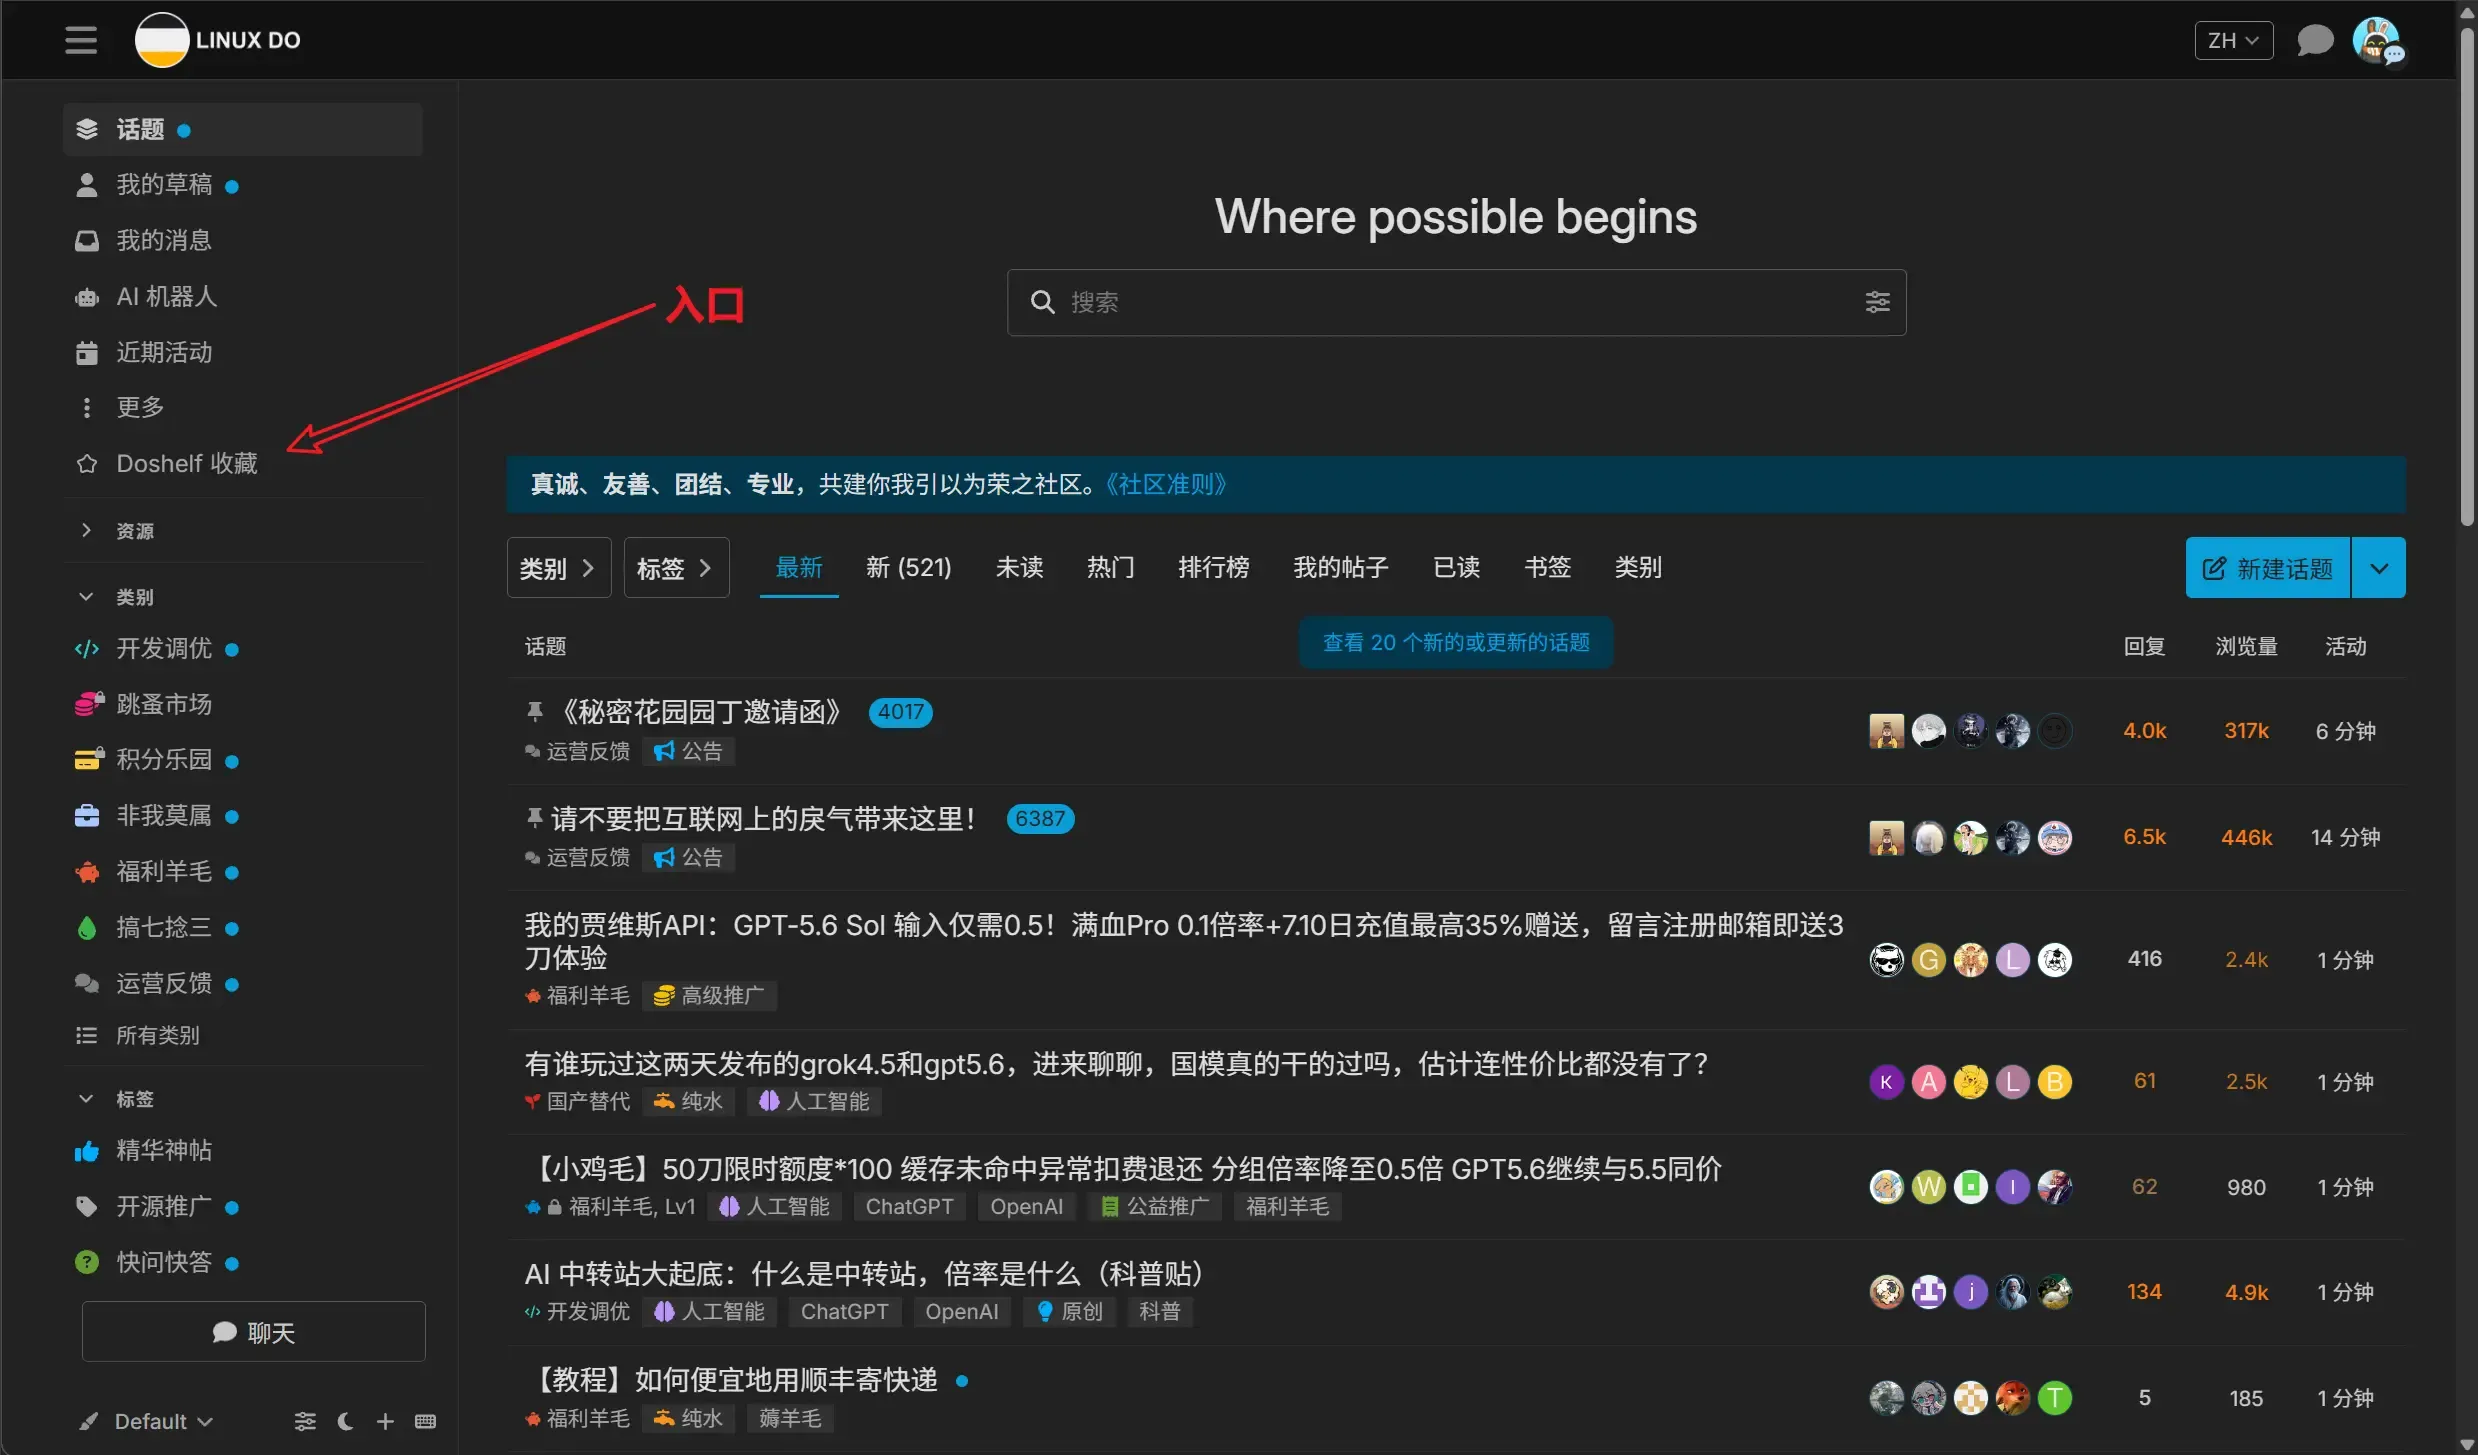Switch to 新 (521) tab
The width and height of the screenshot is (2478, 1455).
coord(908,568)
